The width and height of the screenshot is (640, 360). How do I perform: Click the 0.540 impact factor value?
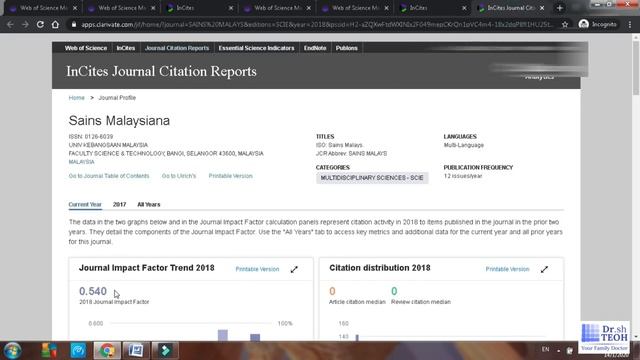click(93, 291)
